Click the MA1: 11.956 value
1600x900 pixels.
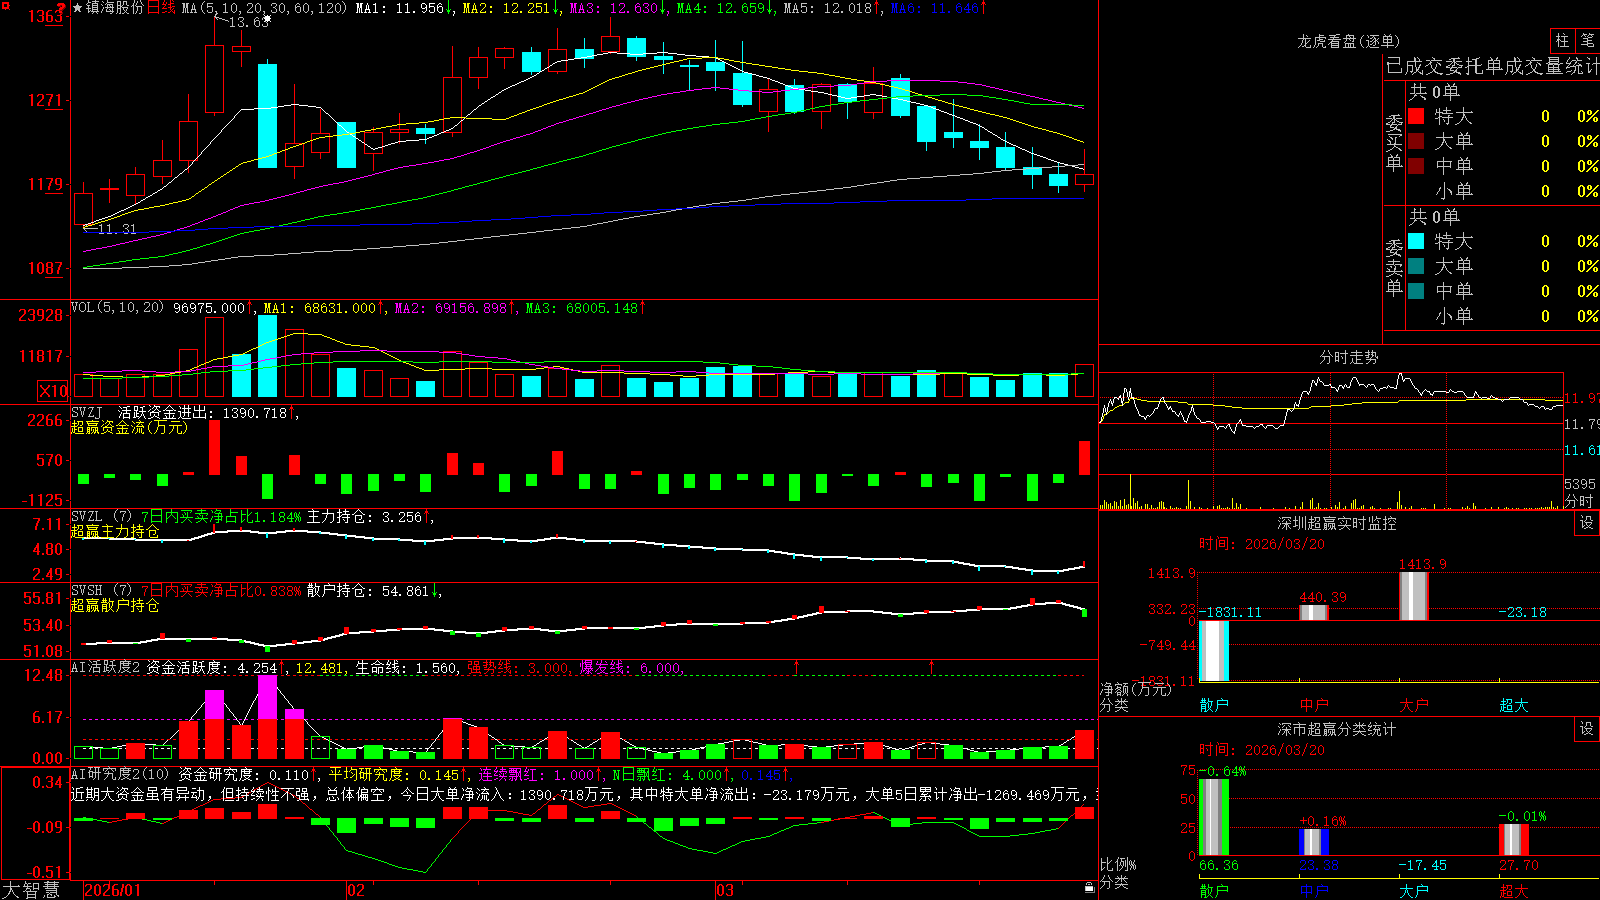click(x=399, y=8)
